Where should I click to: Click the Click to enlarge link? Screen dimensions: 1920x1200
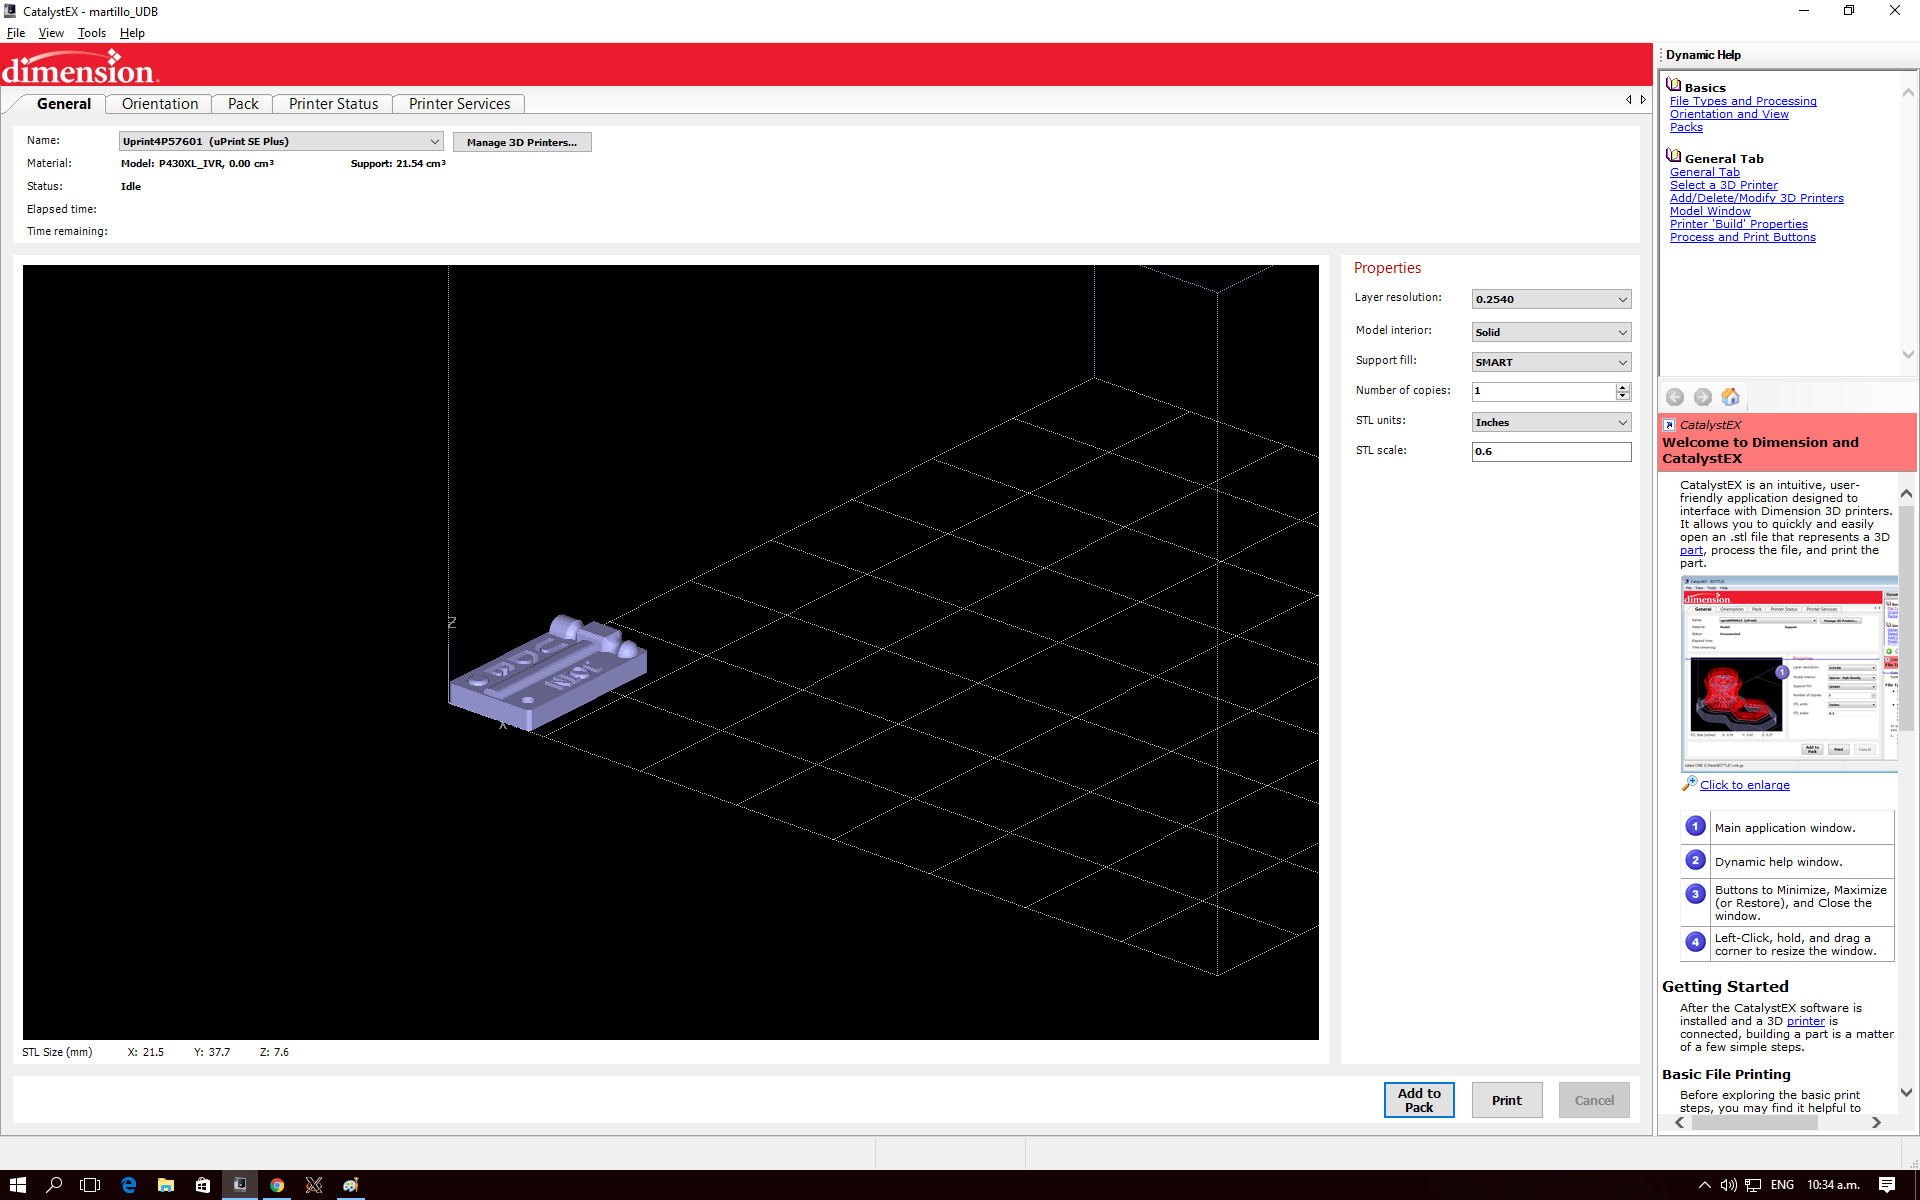pyautogui.click(x=1745, y=785)
